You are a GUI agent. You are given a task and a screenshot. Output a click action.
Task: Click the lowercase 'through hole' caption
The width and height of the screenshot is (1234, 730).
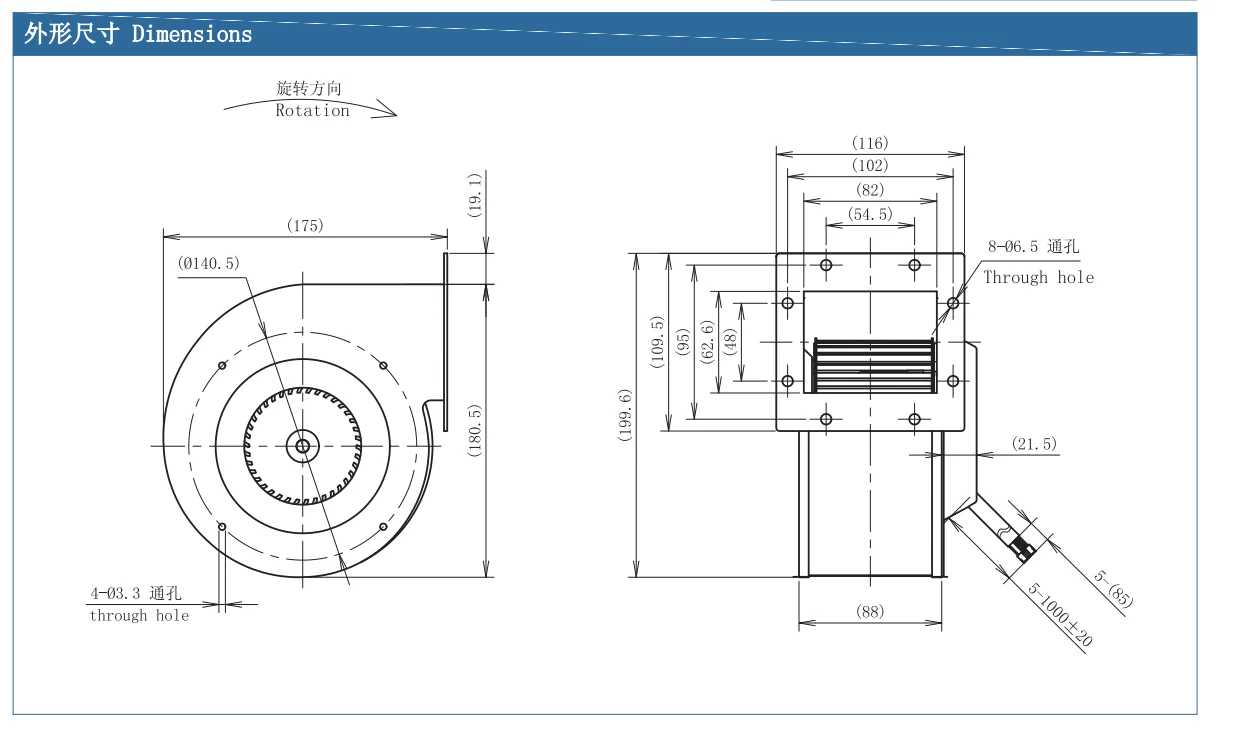139,616
